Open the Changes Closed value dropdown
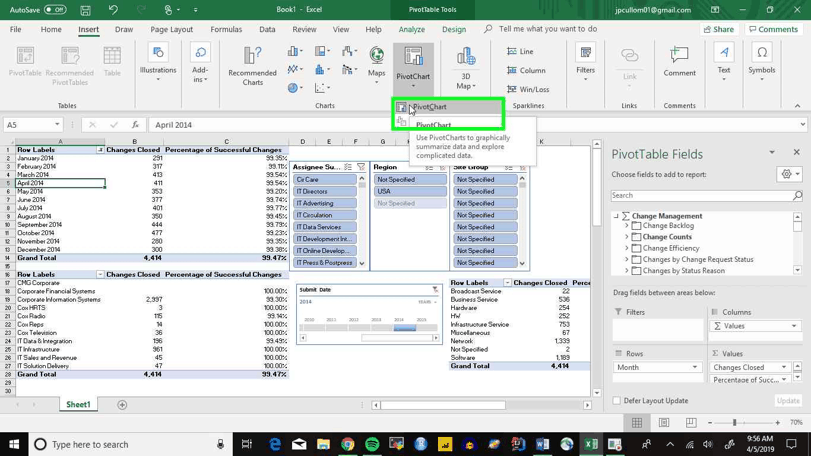The width and height of the screenshot is (813, 457). click(783, 367)
